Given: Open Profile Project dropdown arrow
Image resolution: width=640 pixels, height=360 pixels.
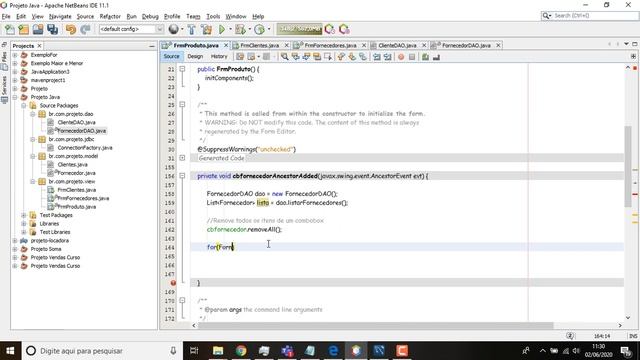Looking at the screenshot, I should pos(269,29).
